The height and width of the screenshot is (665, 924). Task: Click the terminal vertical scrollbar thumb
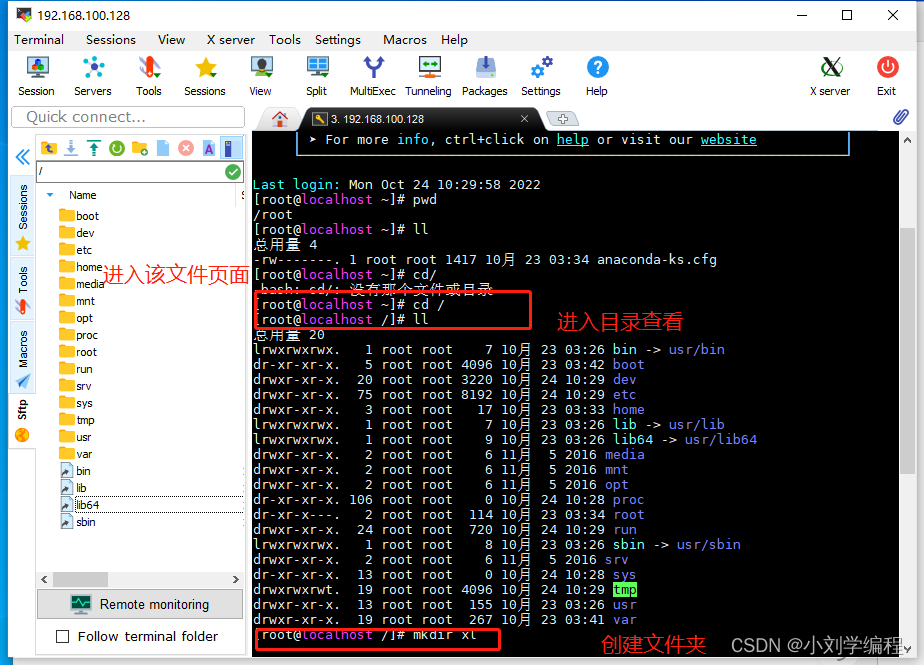(x=907, y=350)
